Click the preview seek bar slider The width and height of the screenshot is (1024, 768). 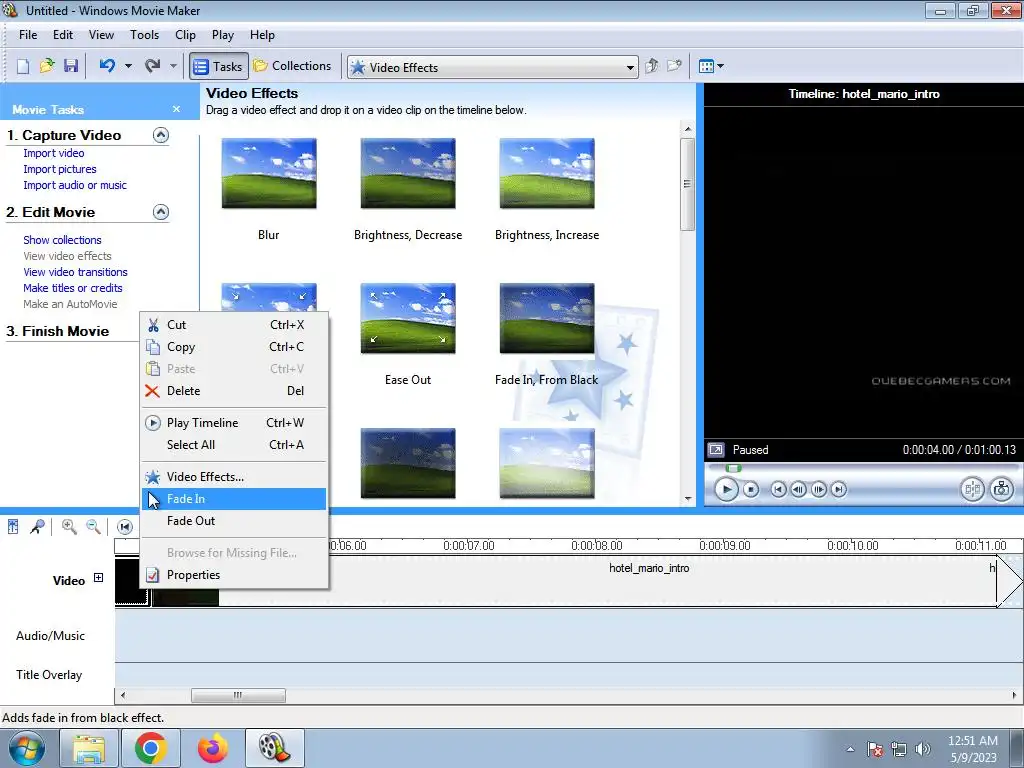pos(733,468)
